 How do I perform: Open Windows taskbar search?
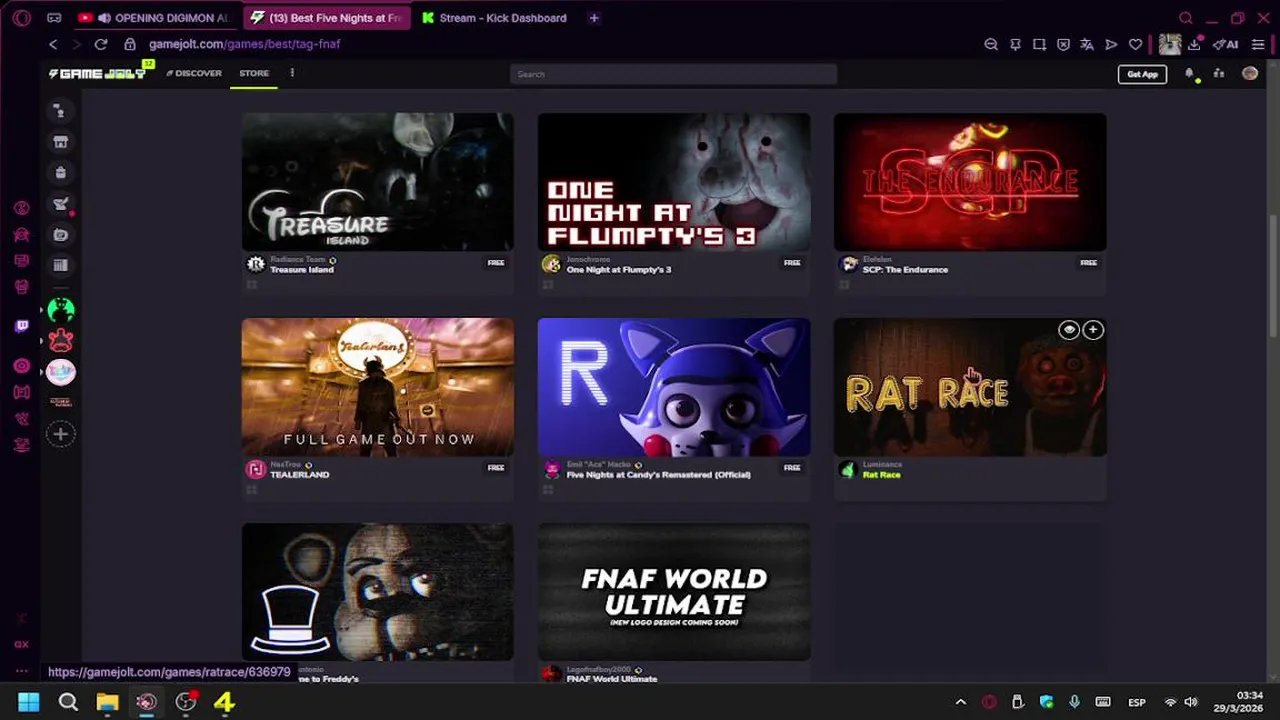68,702
